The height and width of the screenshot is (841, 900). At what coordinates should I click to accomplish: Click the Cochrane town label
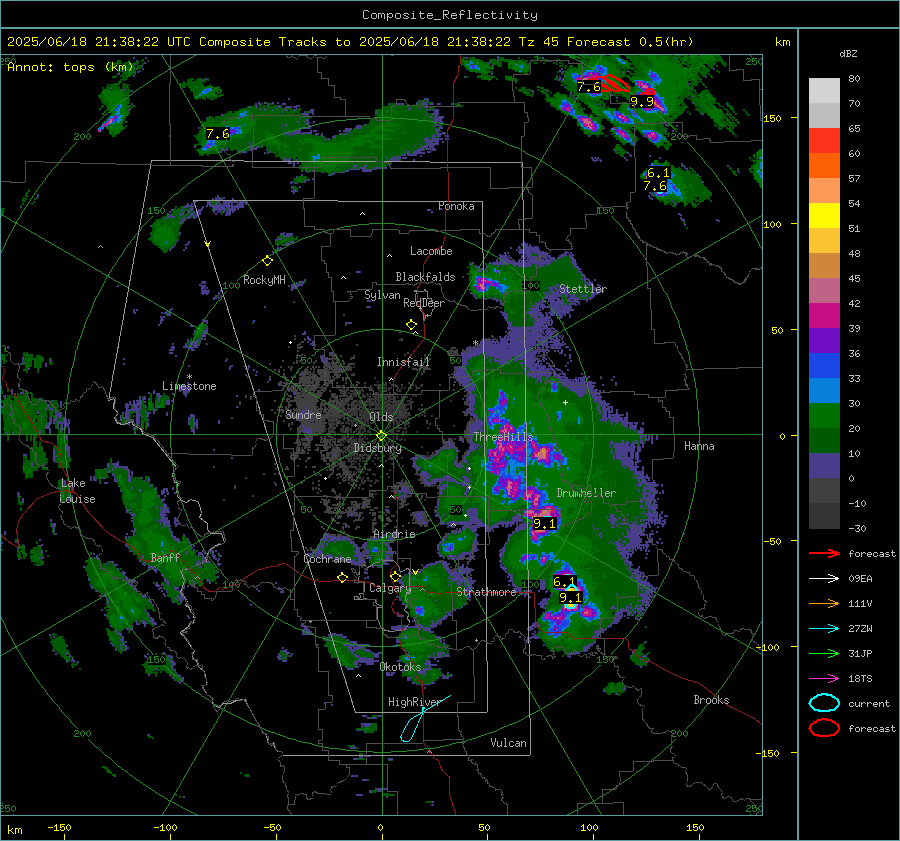tap(327, 559)
